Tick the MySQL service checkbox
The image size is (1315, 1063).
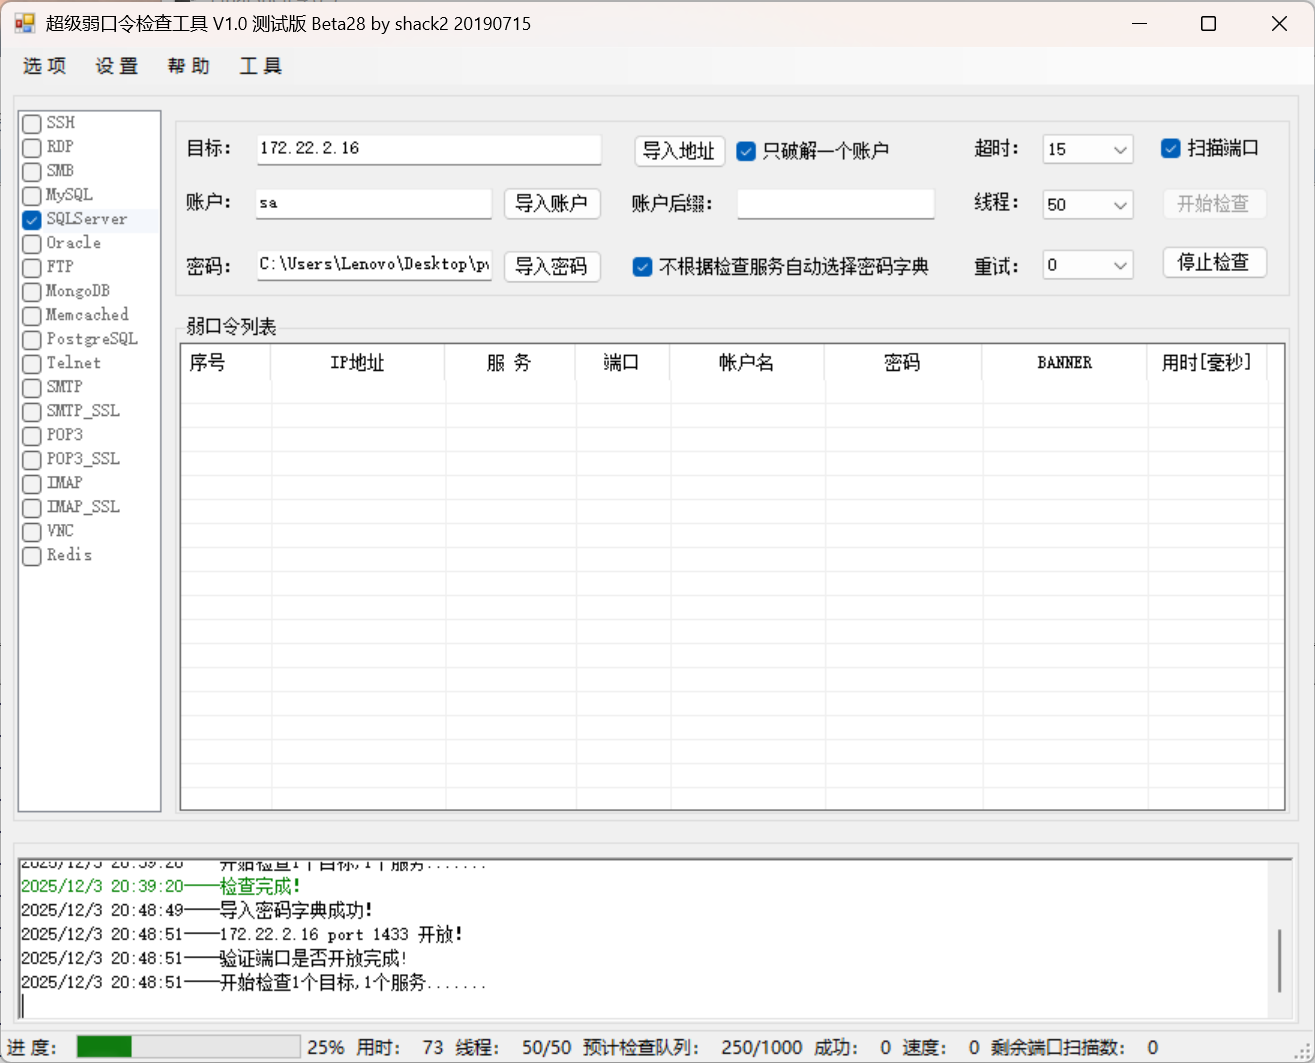click(32, 196)
